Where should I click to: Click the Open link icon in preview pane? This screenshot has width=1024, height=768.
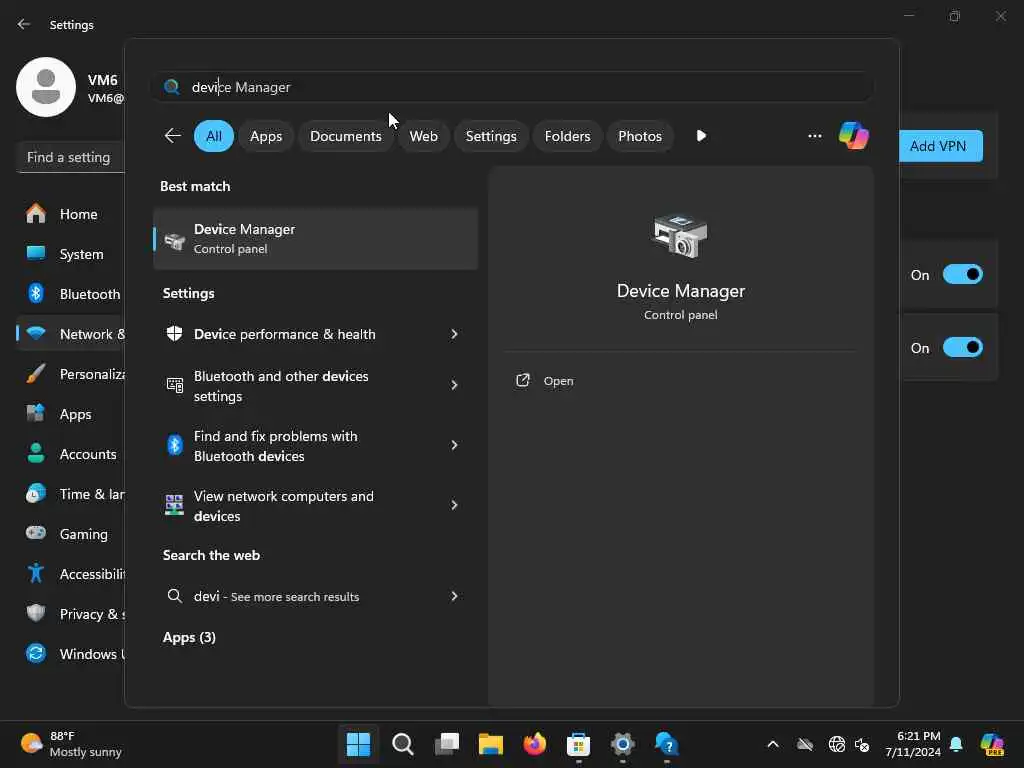tap(522, 381)
